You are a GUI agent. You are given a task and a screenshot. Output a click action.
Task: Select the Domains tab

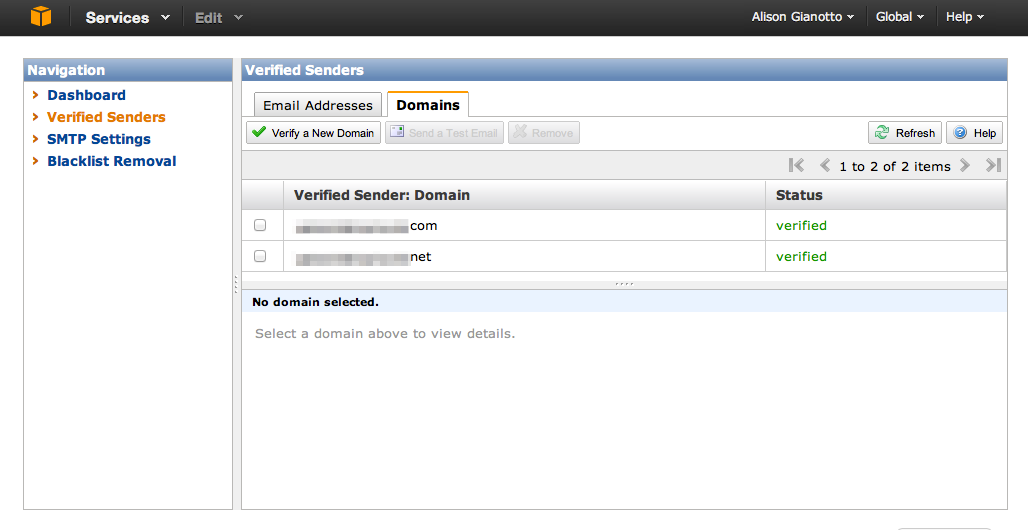[x=427, y=105]
